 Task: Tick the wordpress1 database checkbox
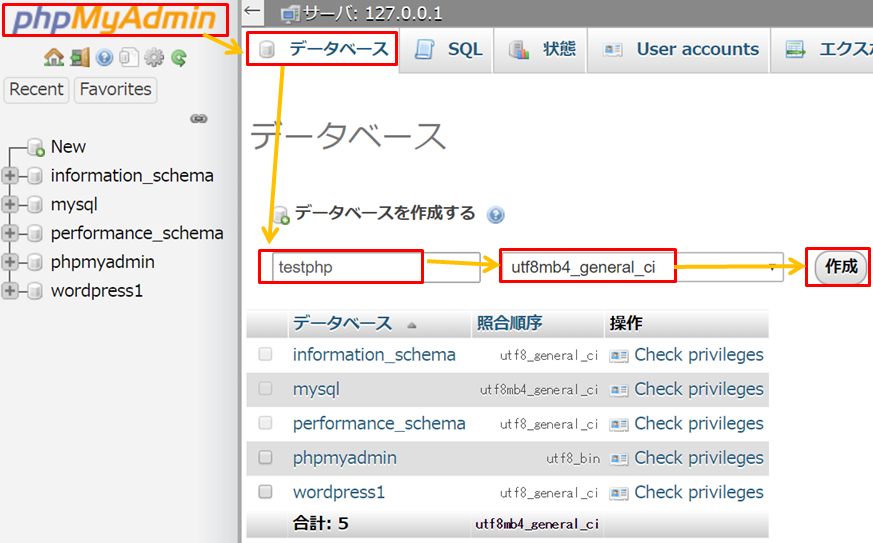tap(265, 492)
